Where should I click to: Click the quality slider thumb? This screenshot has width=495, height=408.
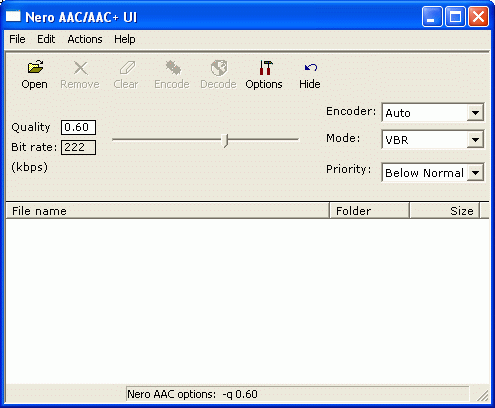point(226,140)
